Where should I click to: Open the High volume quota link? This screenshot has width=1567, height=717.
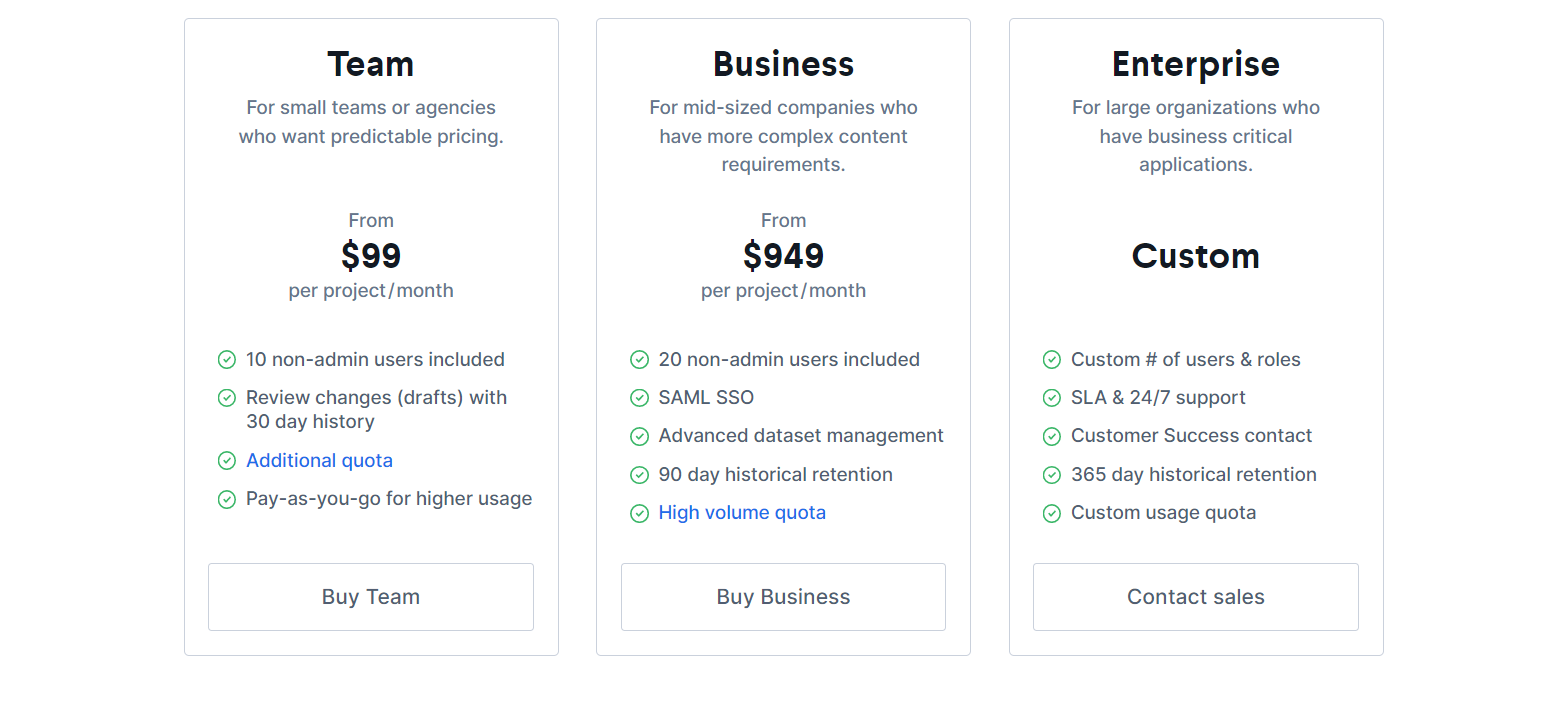[x=742, y=513]
